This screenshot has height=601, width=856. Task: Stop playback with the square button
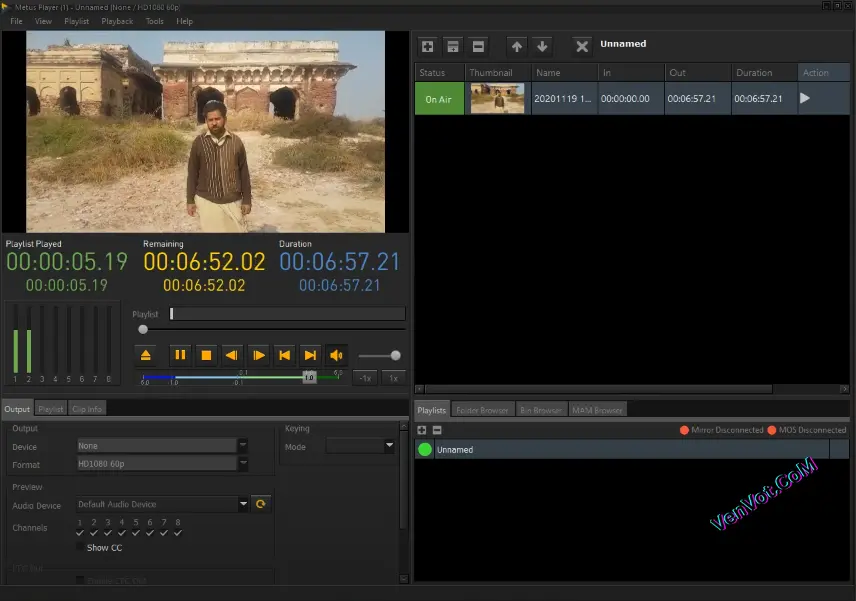pos(206,355)
